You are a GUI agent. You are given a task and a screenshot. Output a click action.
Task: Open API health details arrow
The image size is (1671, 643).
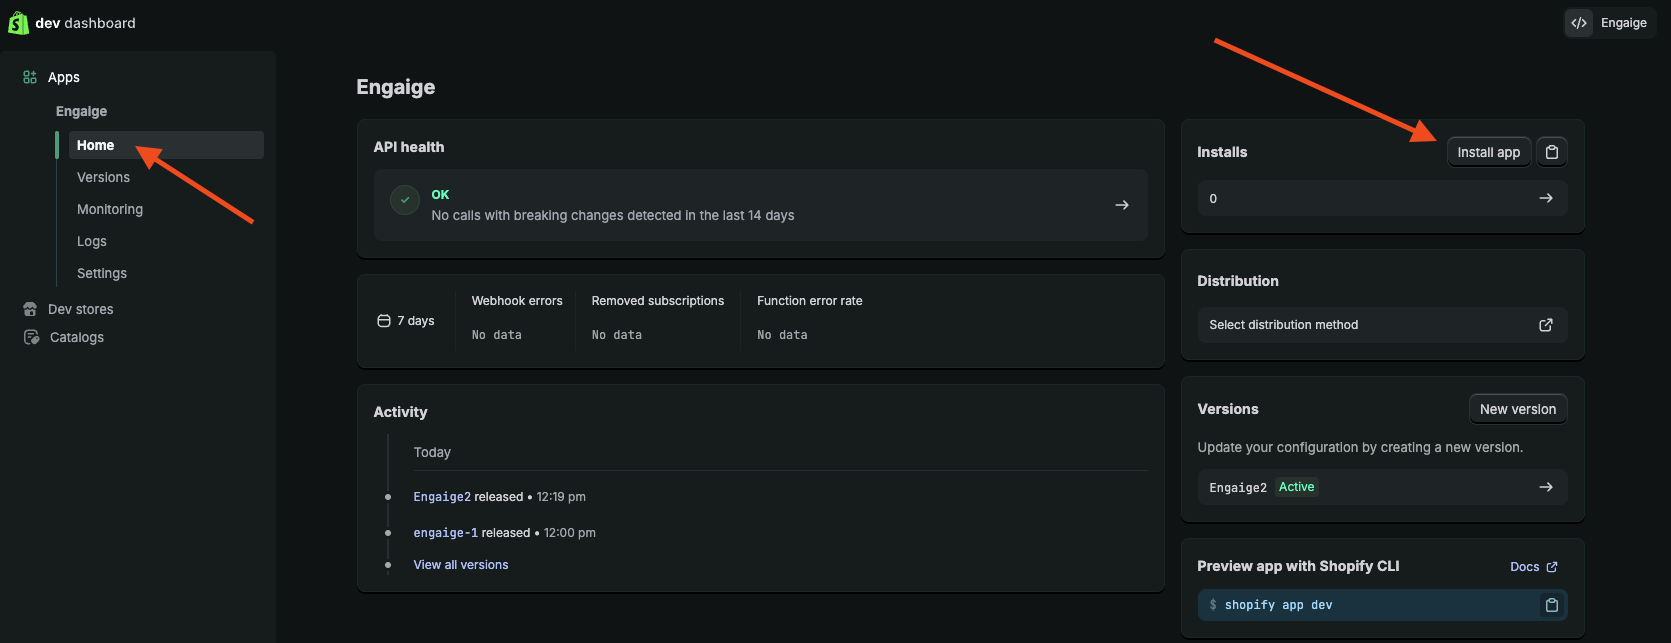pos(1122,204)
